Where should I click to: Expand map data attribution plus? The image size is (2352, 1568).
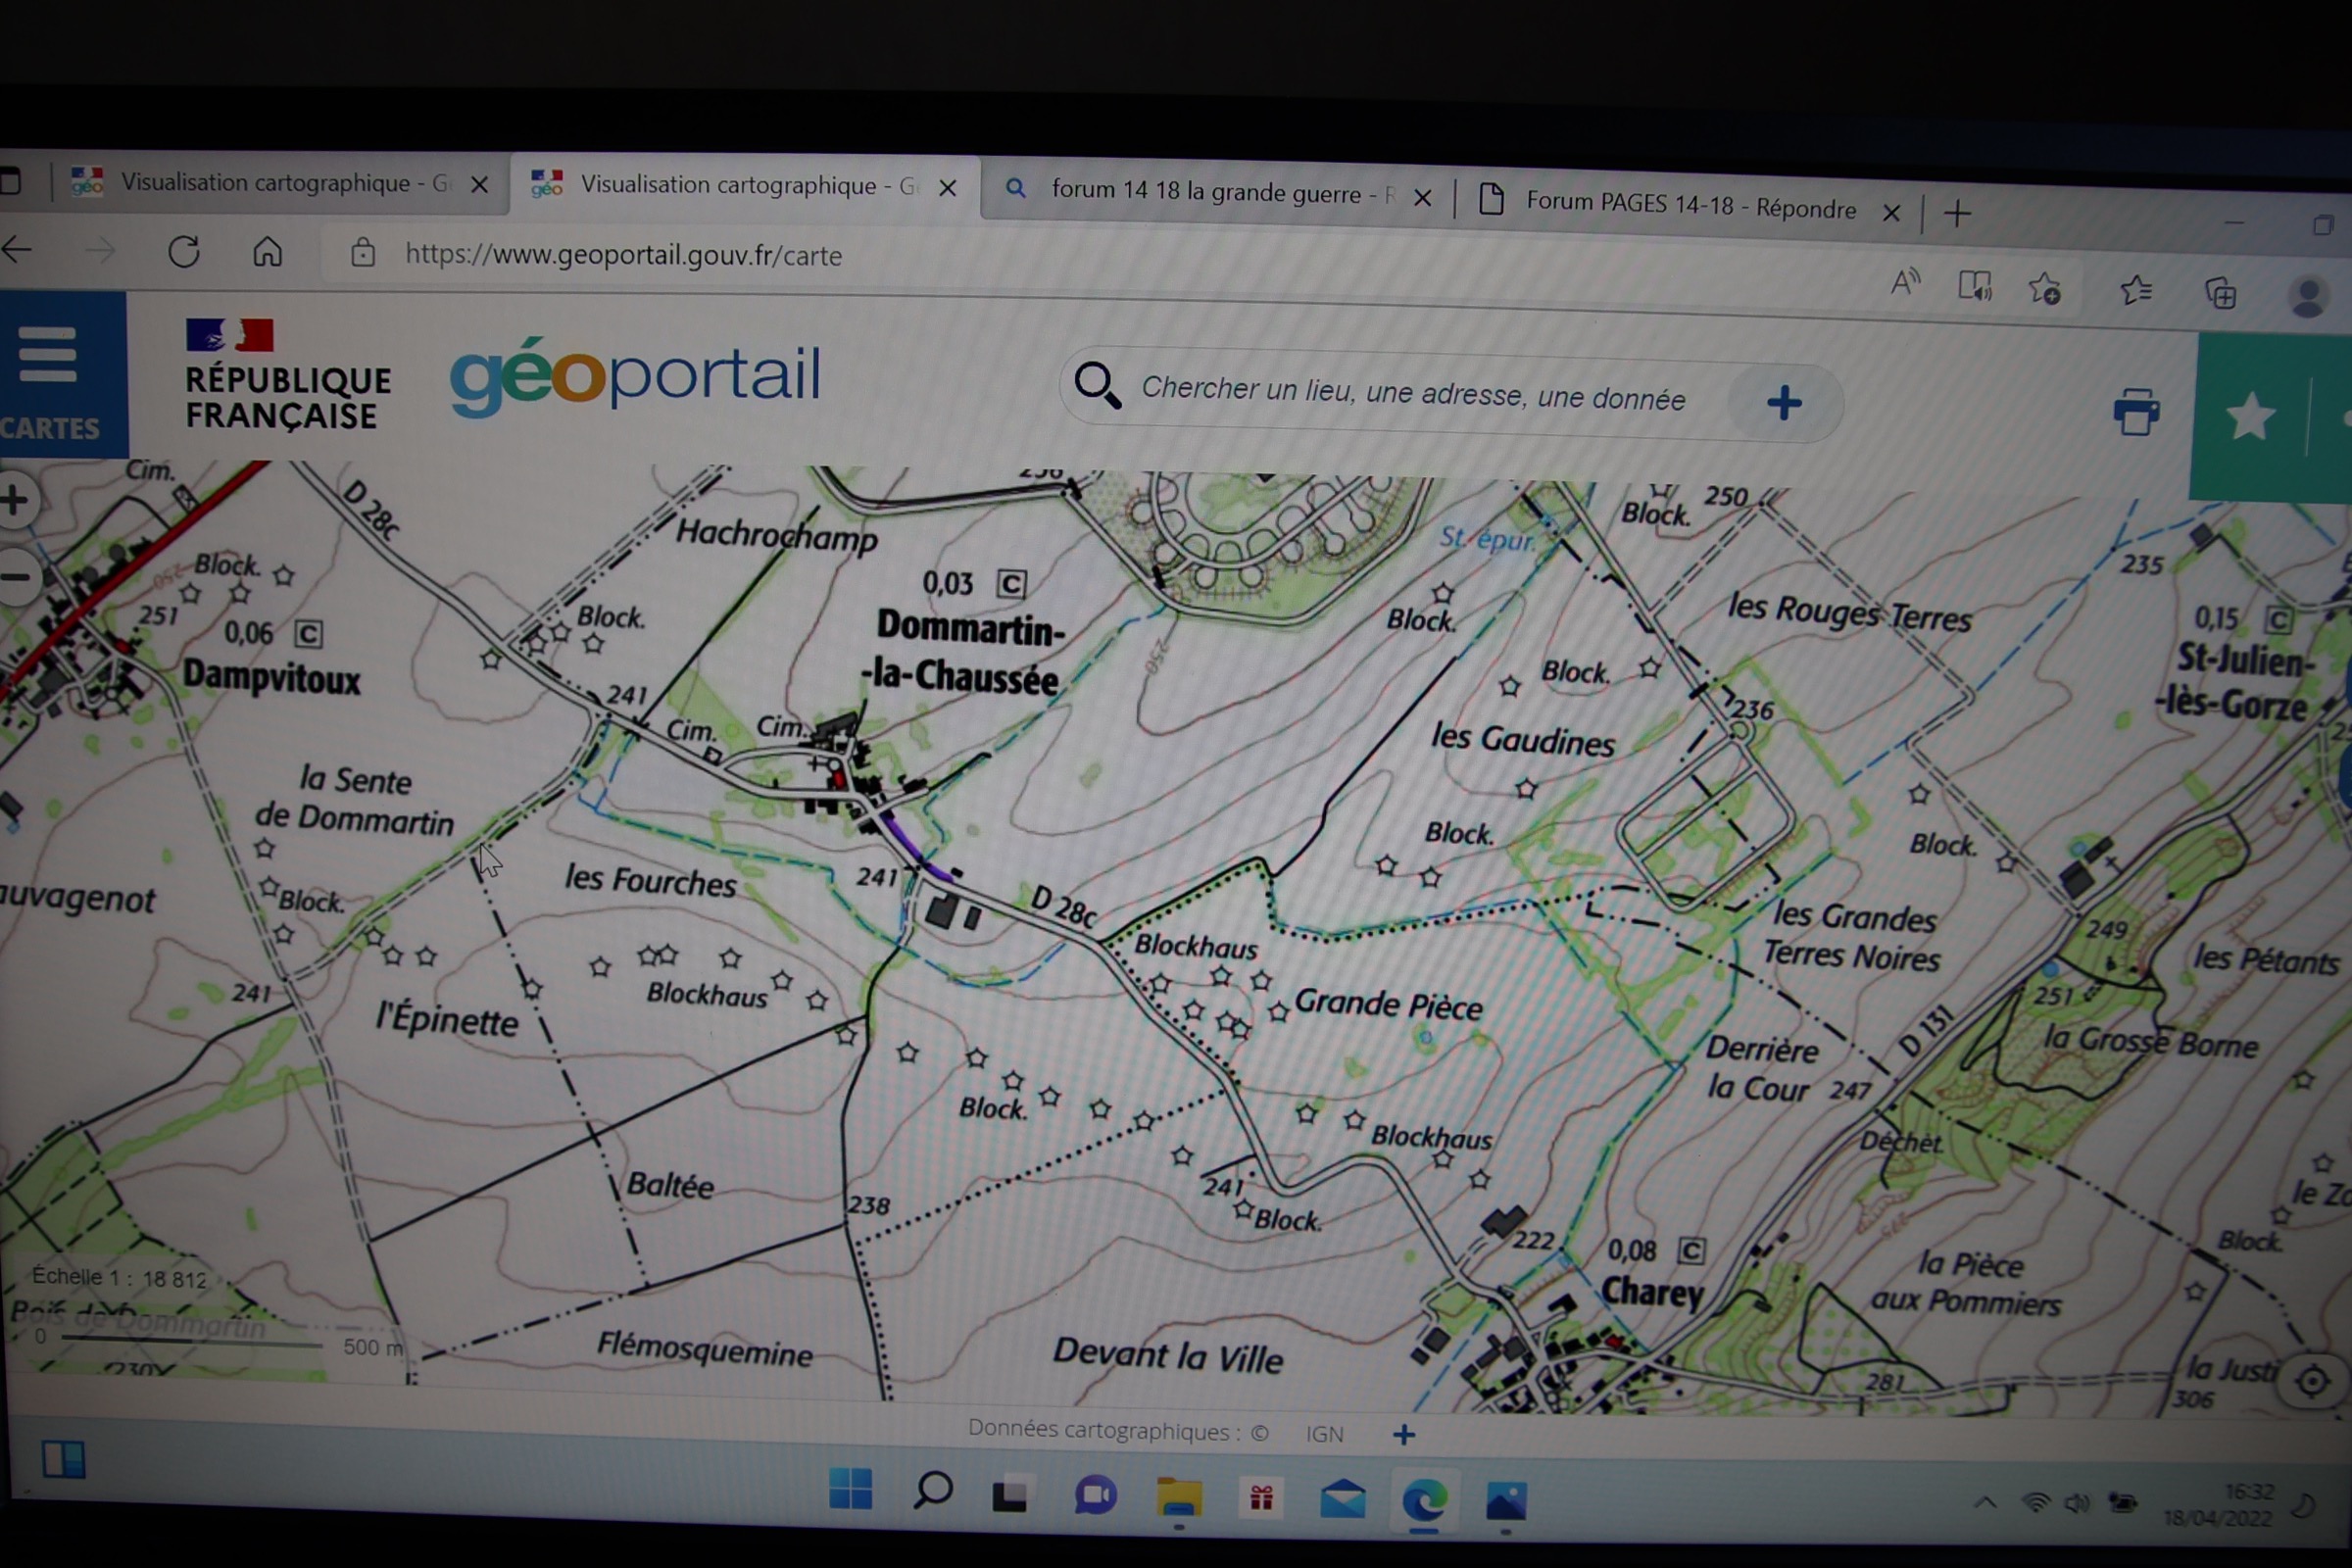coord(1403,1435)
